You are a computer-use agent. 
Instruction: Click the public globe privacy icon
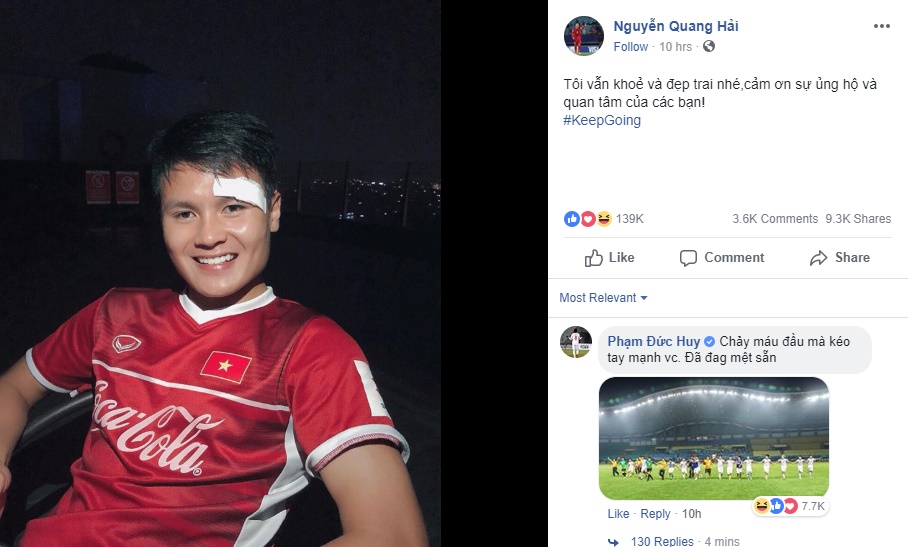[x=709, y=46]
